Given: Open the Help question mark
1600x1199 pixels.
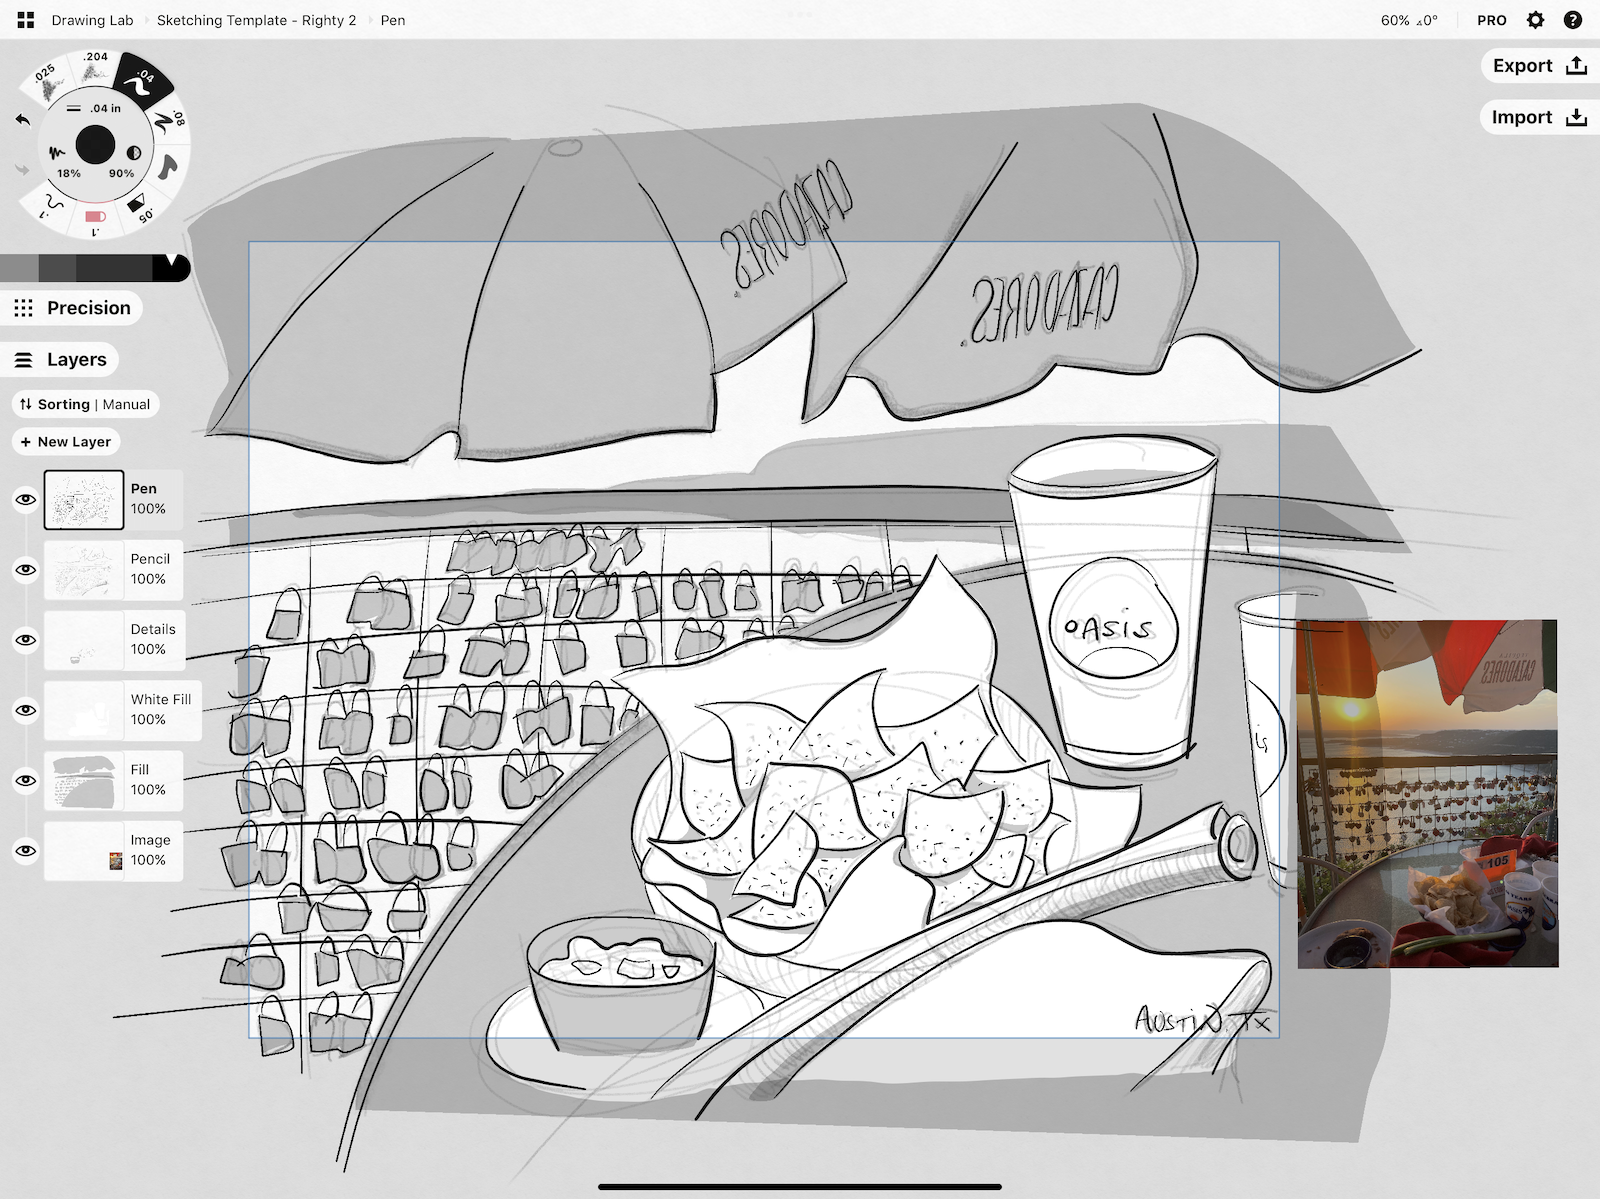Looking at the screenshot, I should 1573,20.
